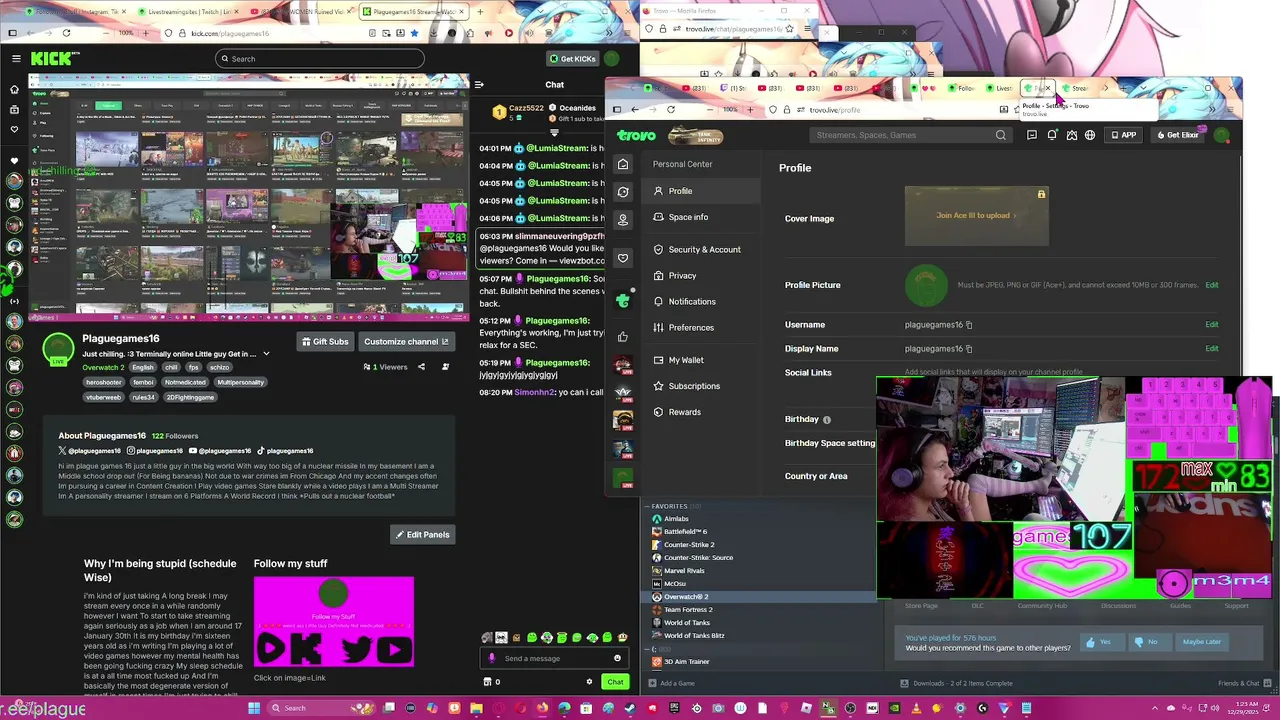Open the Trovo language globe icon
This screenshot has height=720, width=1280.
pyautogui.click(x=1090, y=135)
